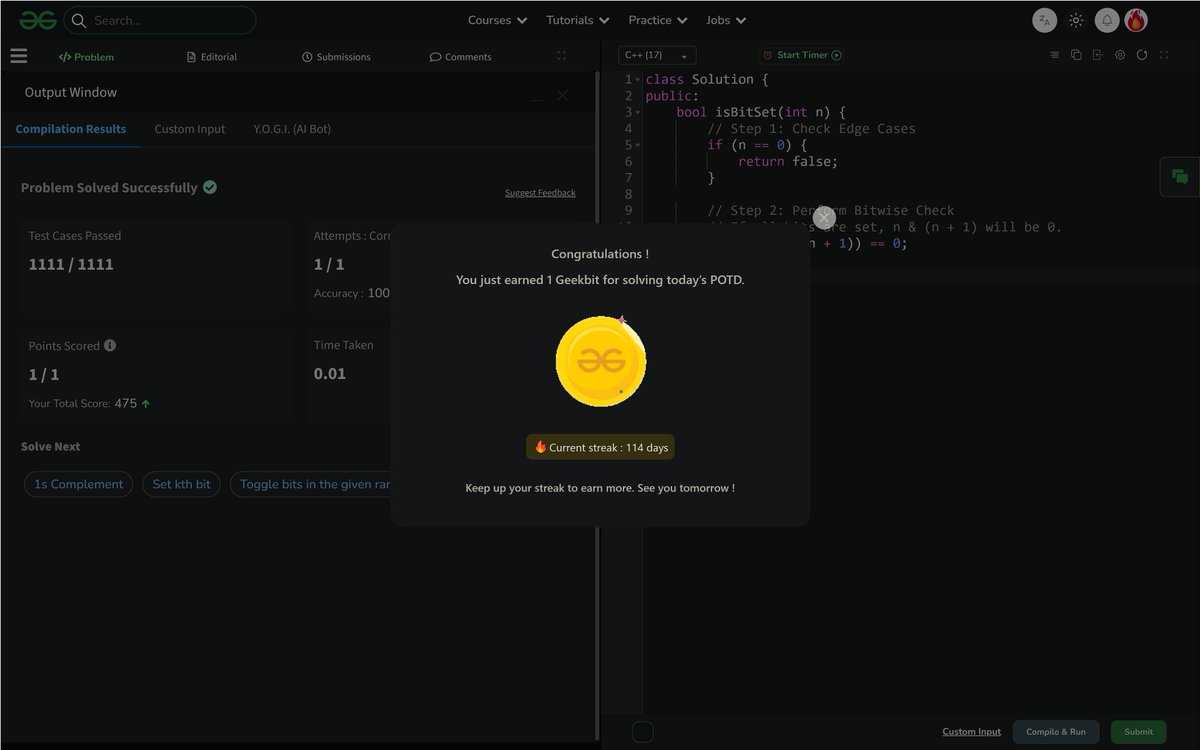The height and width of the screenshot is (750, 1200).
Task: Close the Output Window
Action: [562, 95]
